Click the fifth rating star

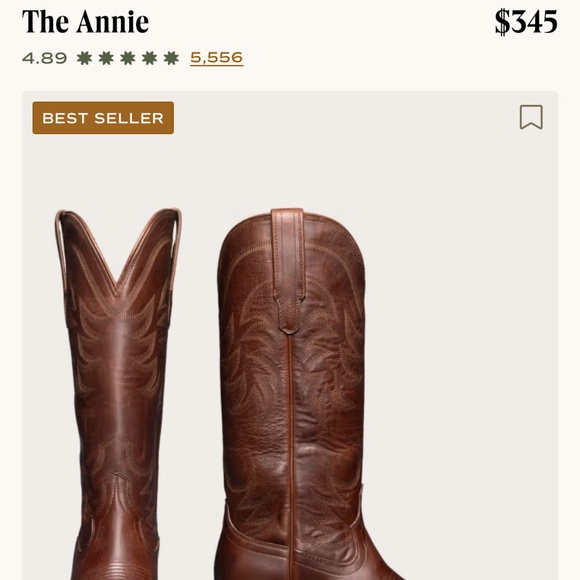171,58
